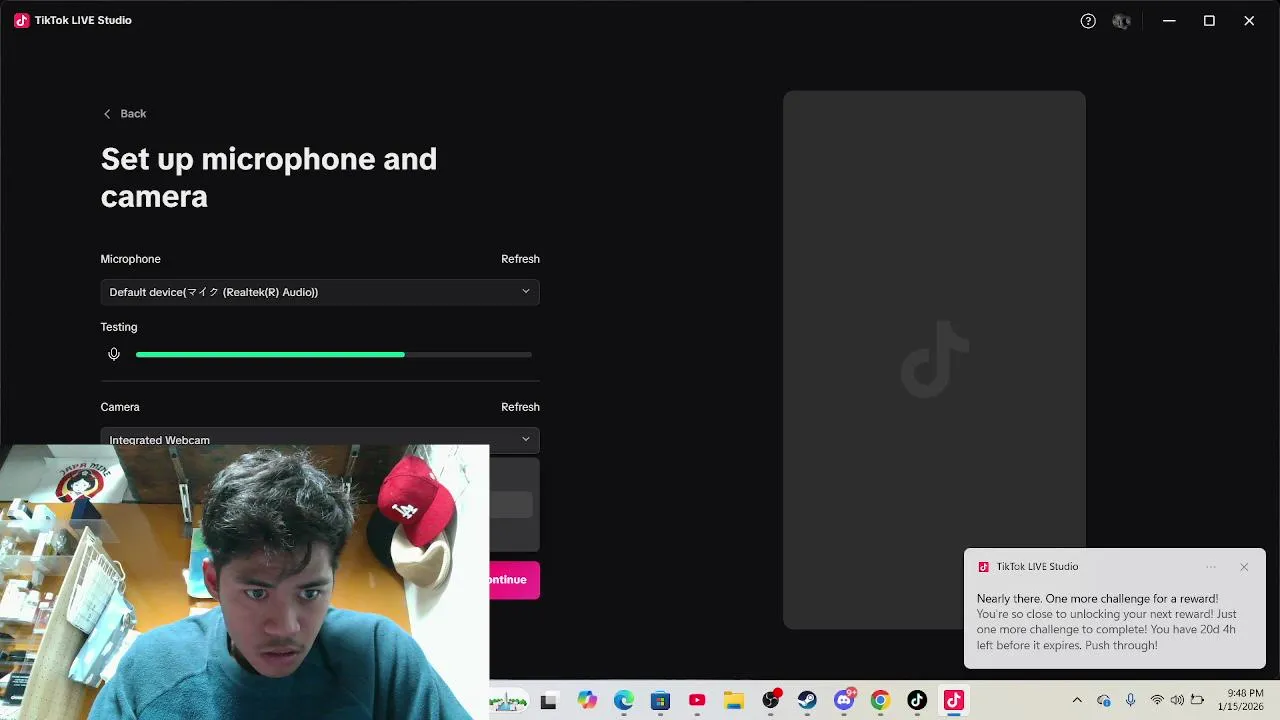Image resolution: width=1280 pixels, height=720 pixels.
Task: Click the Microphone section label
Action: coord(130,259)
